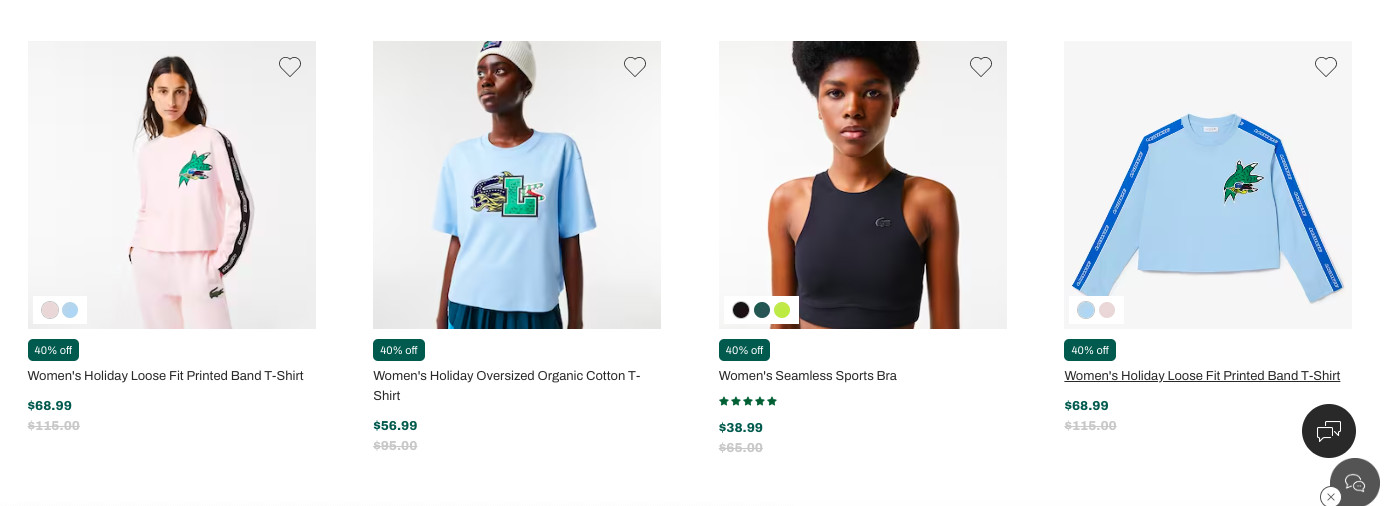Wishlist the blue Loose Fit Printed Band T-Shirt

pyautogui.click(x=1326, y=67)
